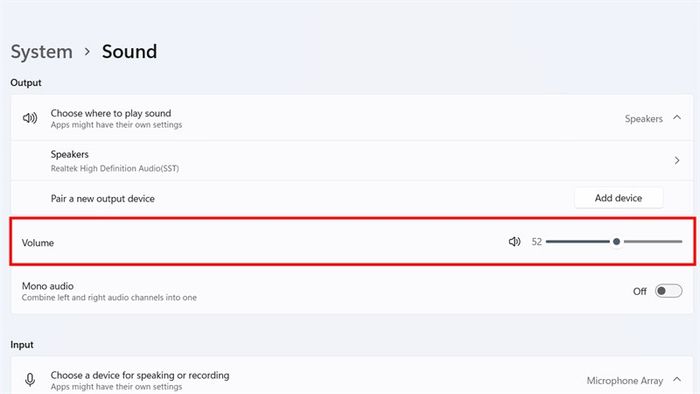Image resolution: width=700 pixels, height=394 pixels.
Task: Click the Microphone Array label
Action: click(x=625, y=381)
